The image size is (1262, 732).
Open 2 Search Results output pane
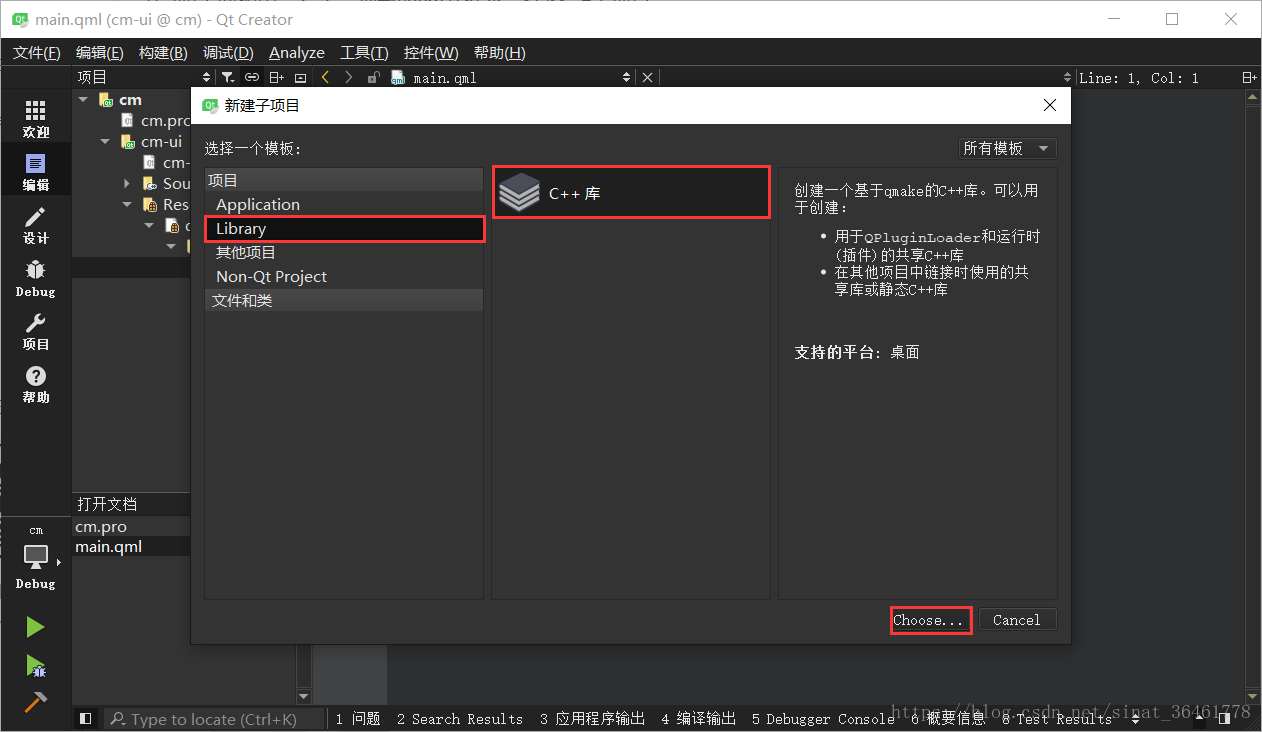tap(459, 718)
